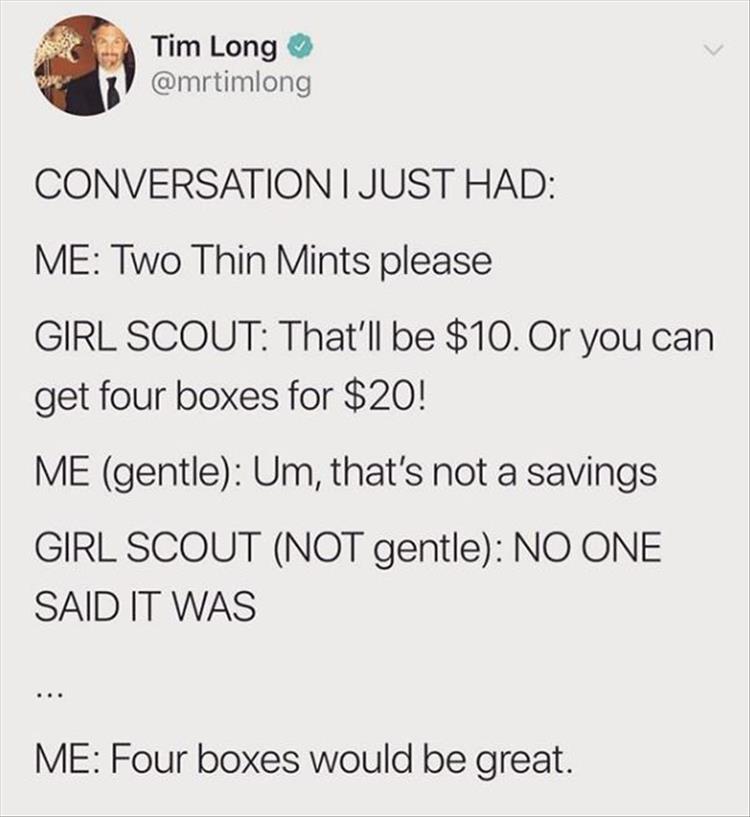This screenshot has width=750, height=817.
Task: Click the three-dot ellipsis line
Action: coord(51,695)
